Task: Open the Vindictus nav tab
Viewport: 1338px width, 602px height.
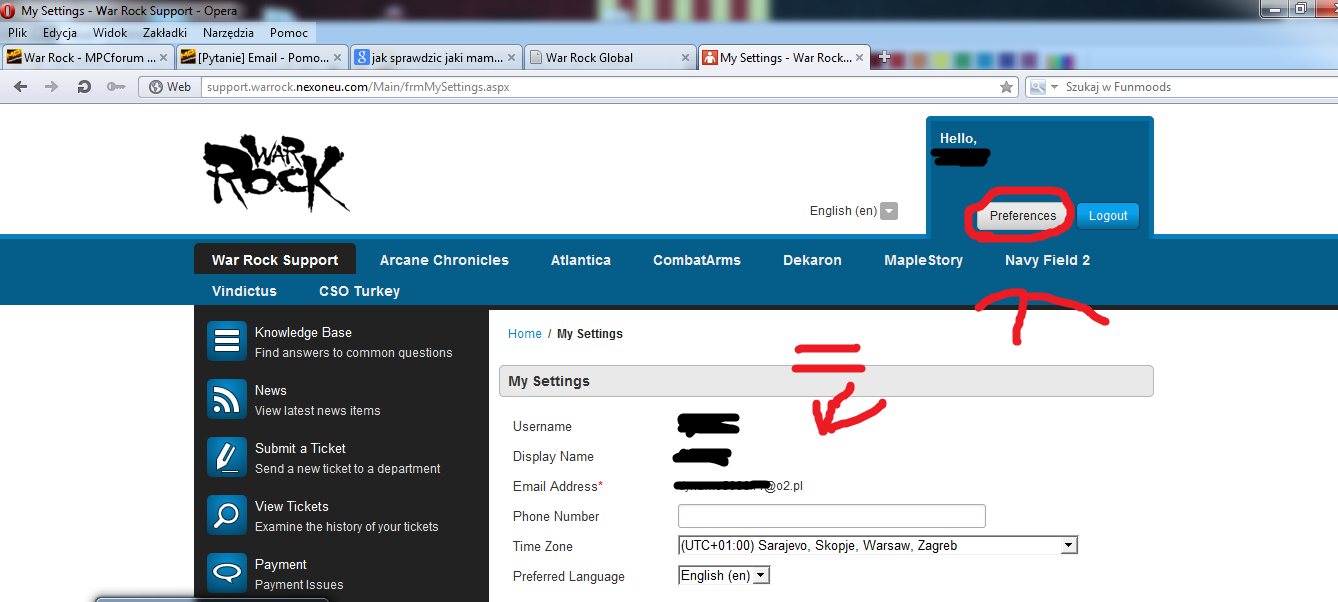Action: (244, 291)
